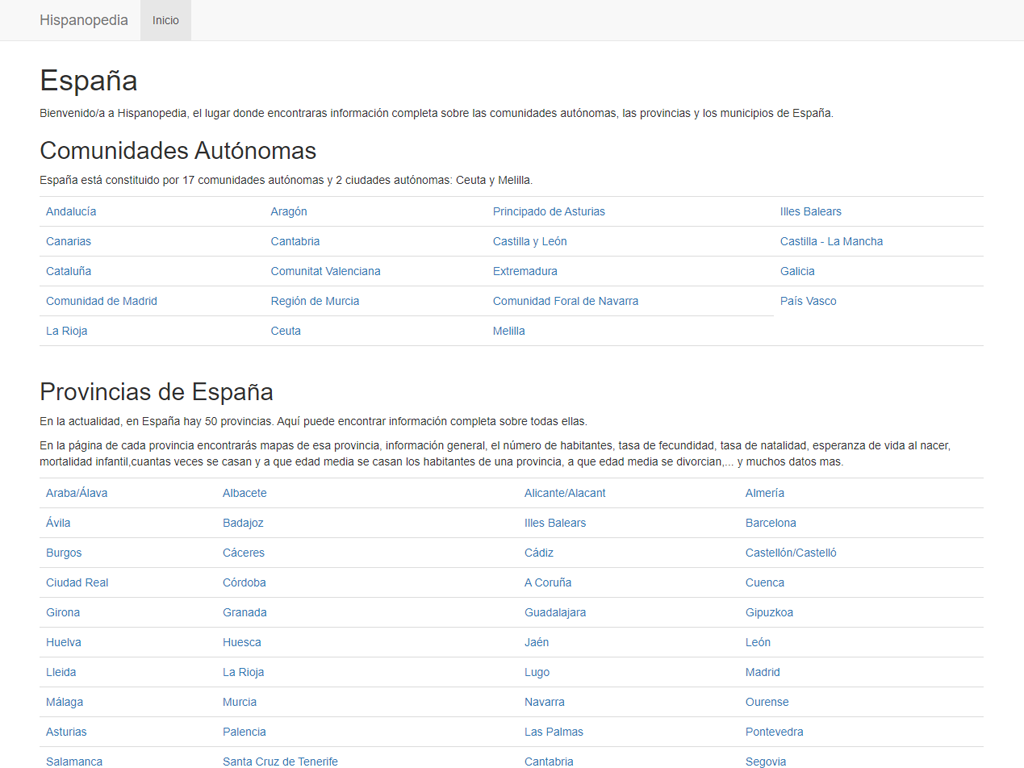Open the Andalucía community page
The height and width of the screenshot is (768, 1024).
[x=71, y=212]
